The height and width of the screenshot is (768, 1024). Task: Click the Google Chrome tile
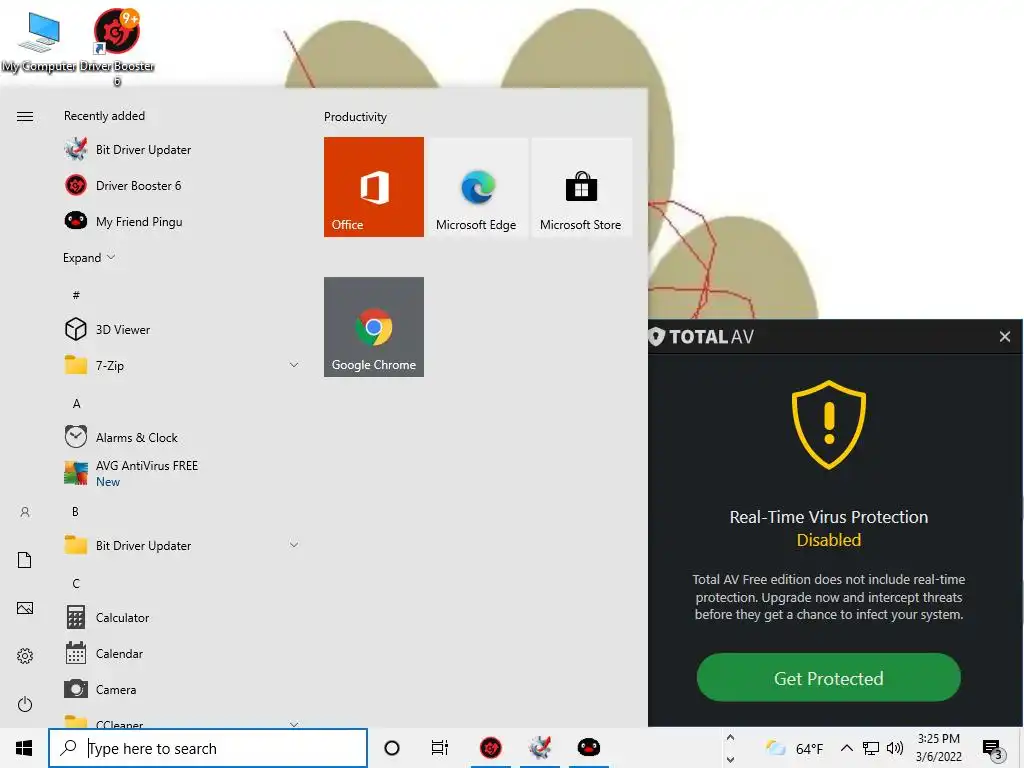pyautogui.click(x=374, y=327)
